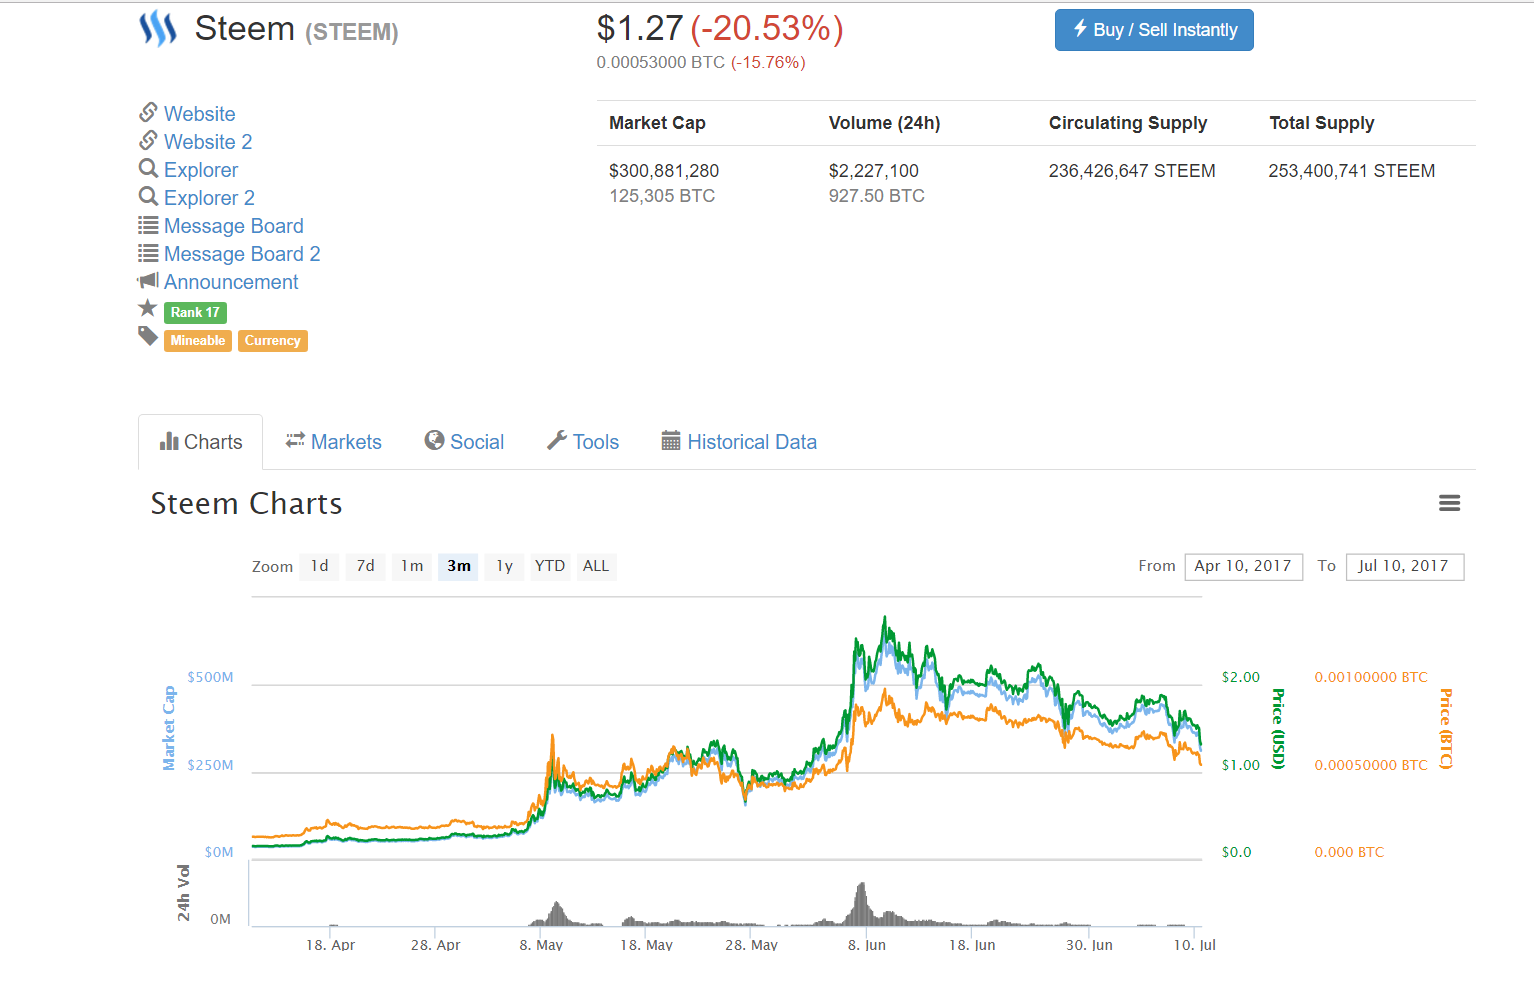This screenshot has width=1534, height=998.
Task: Click the calendar icon beside Historical Data
Action: click(x=671, y=440)
